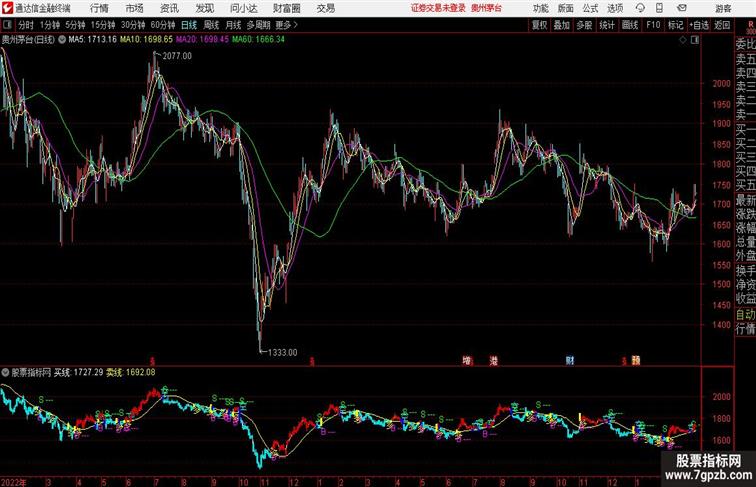Open the mail envelope icon
The height and width of the screenshot is (487, 756).
tap(682, 8)
